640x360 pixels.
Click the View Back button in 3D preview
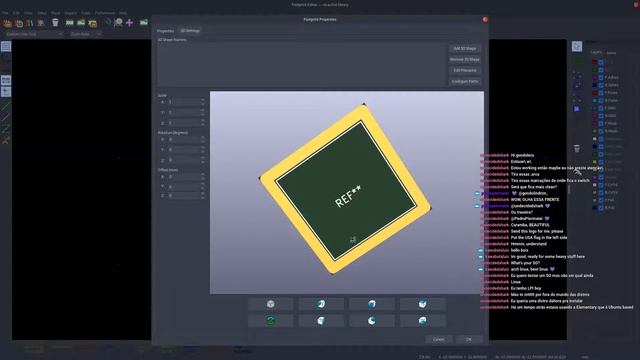pyautogui.click(x=372, y=320)
